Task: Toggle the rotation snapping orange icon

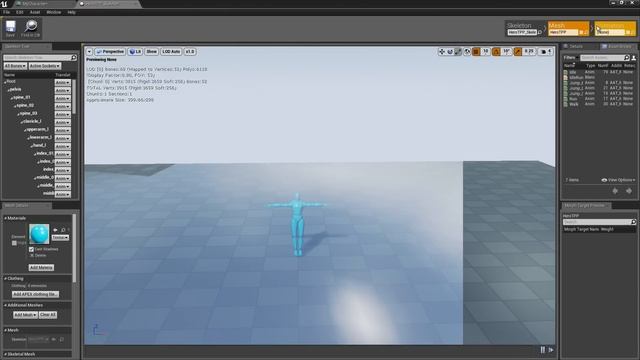Action: point(496,52)
